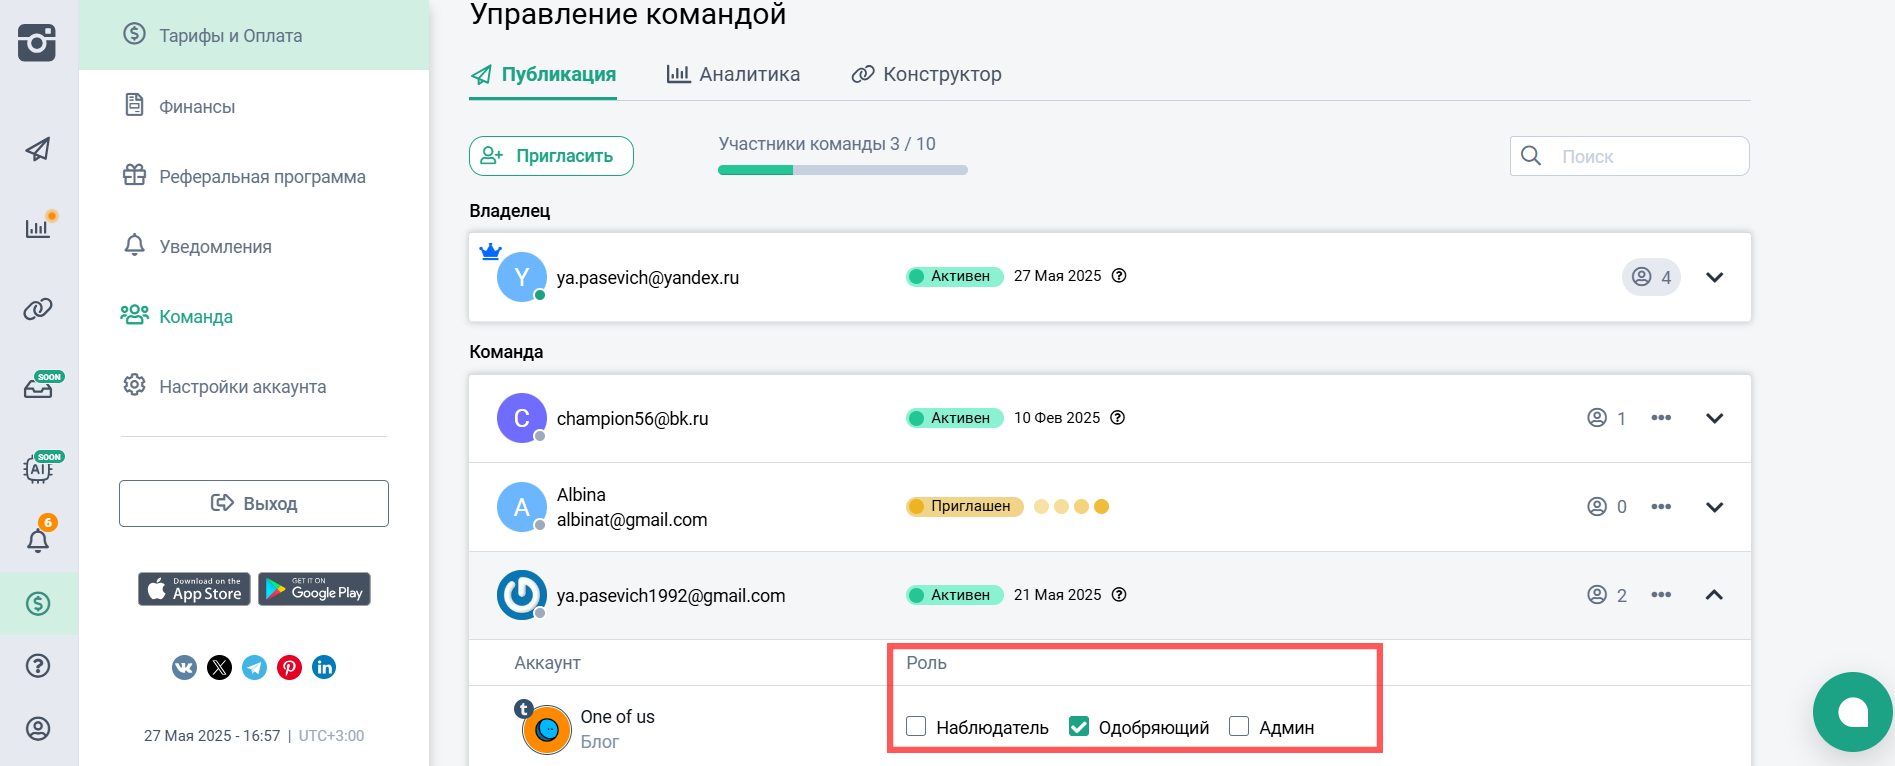Click the help question mark sidebar icon
The width and height of the screenshot is (1895, 766).
38,666
